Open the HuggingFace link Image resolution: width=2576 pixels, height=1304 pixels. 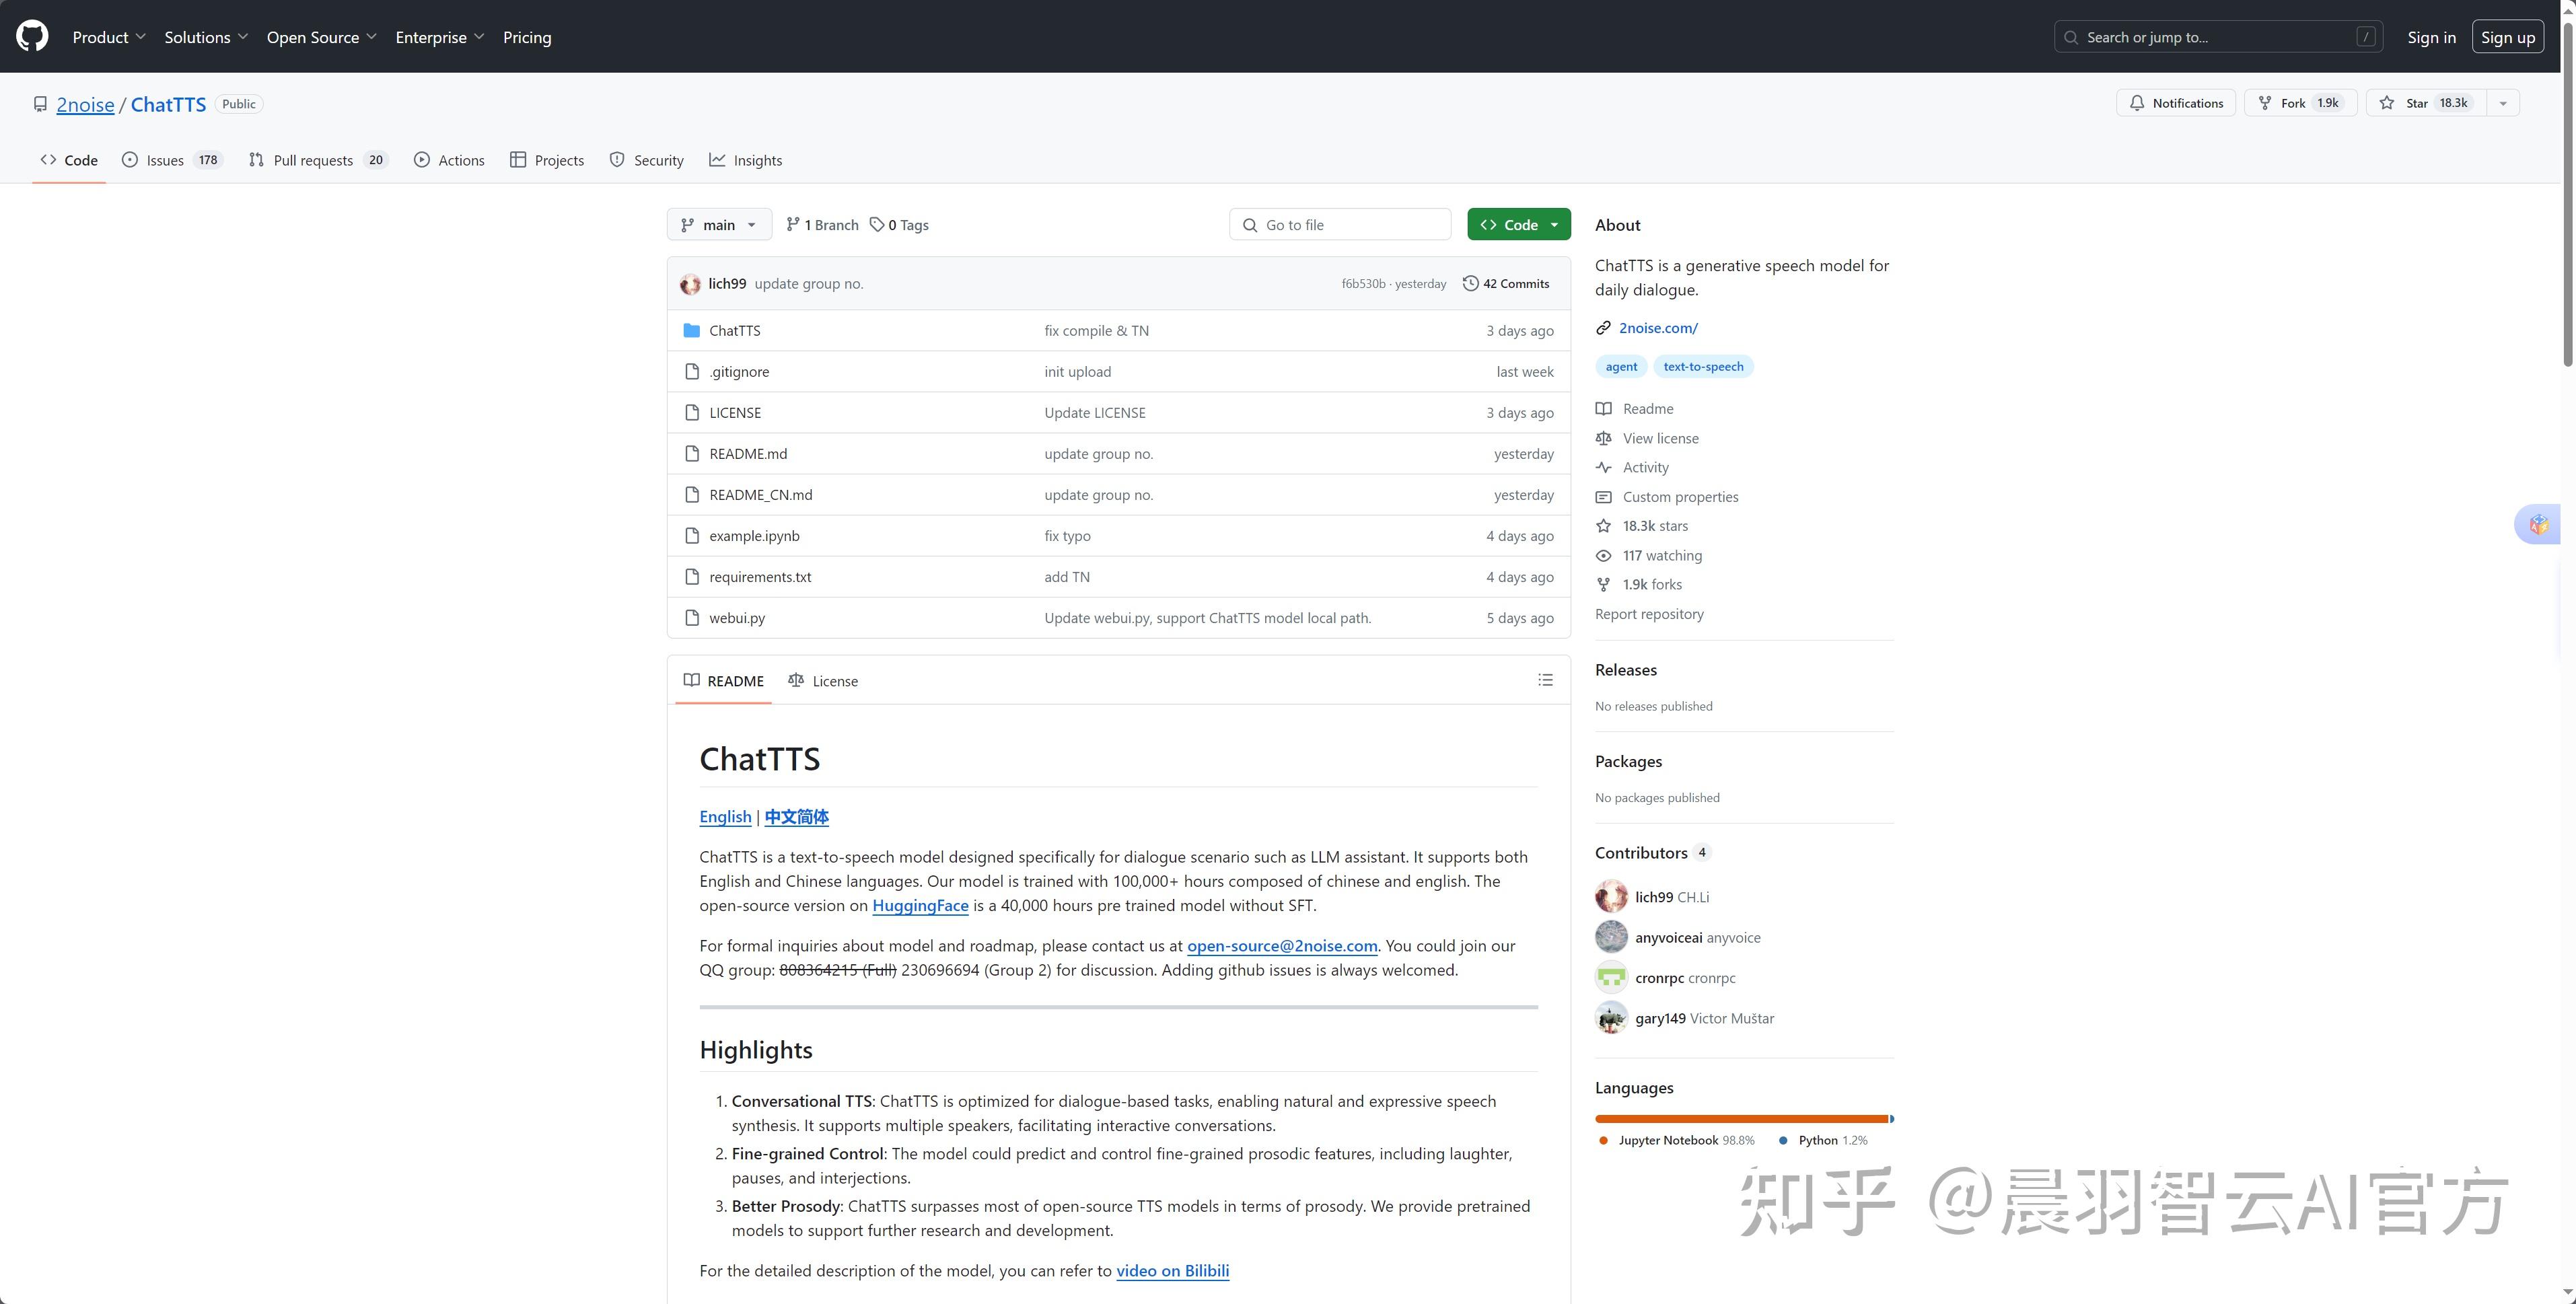pos(920,906)
